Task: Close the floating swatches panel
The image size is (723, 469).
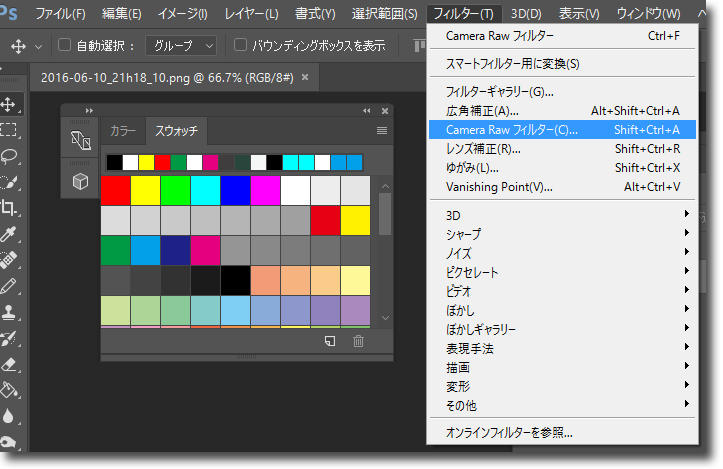Action: (385, 111)
